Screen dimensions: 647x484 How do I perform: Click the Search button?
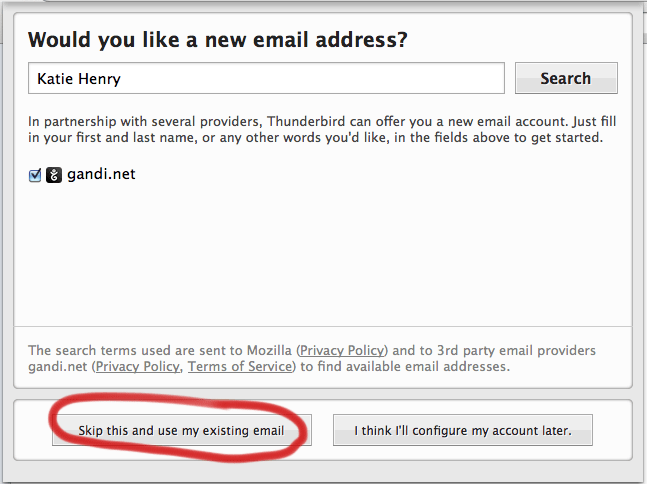tap(566, 78)
